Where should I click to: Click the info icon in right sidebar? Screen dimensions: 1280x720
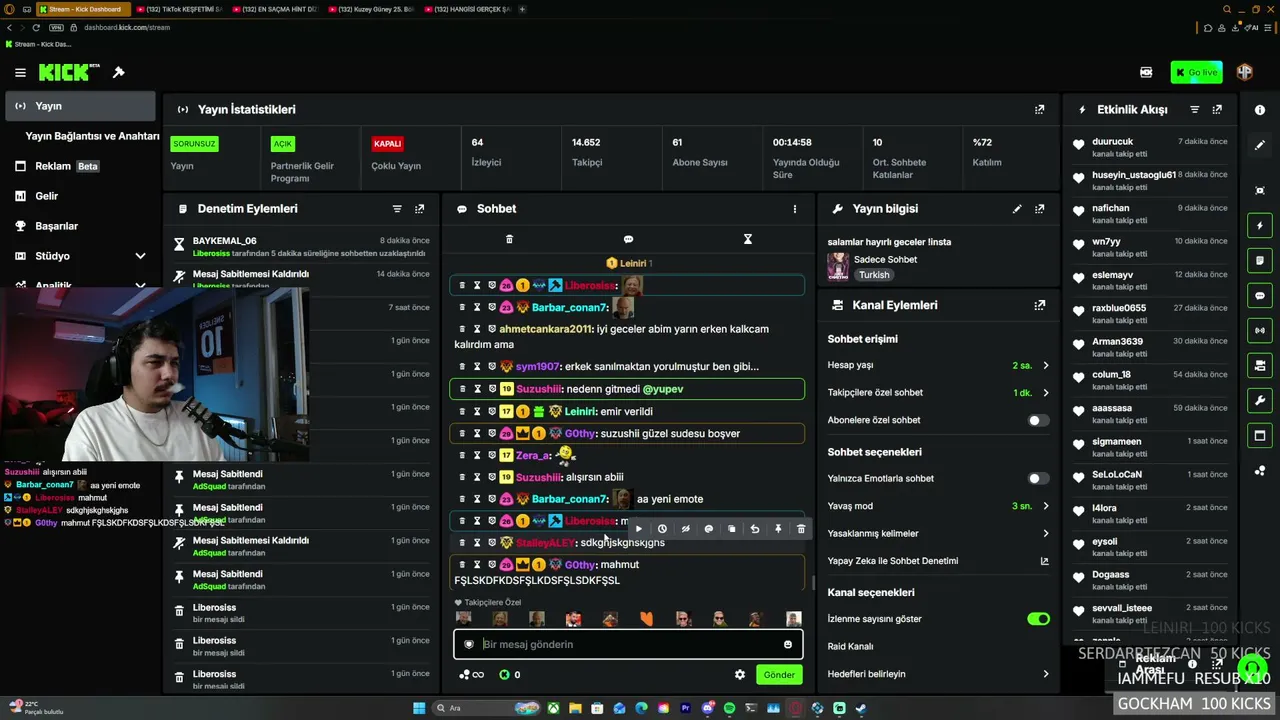(x=1260, y=110)
